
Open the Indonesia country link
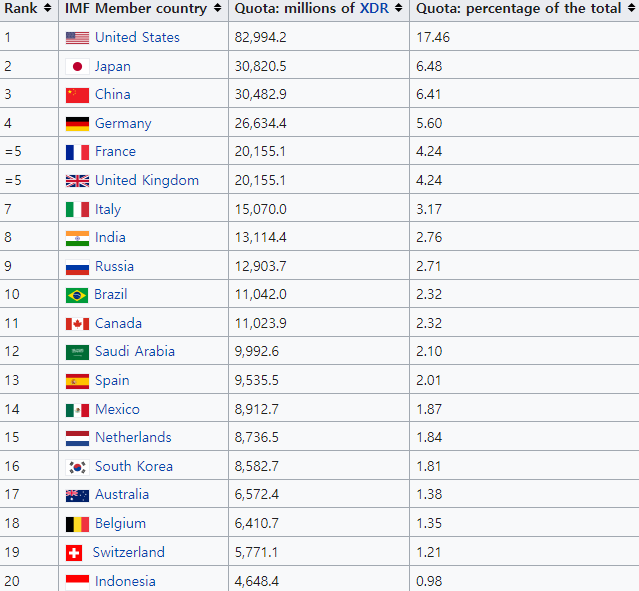point(125,581)
